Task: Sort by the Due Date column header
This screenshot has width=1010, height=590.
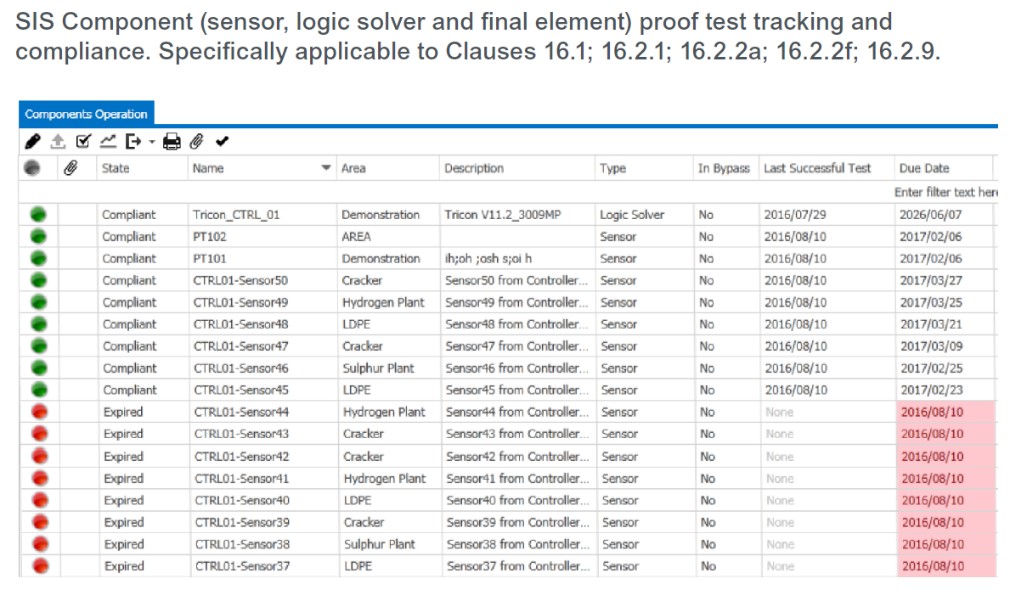Action: [x=924, y=168]
